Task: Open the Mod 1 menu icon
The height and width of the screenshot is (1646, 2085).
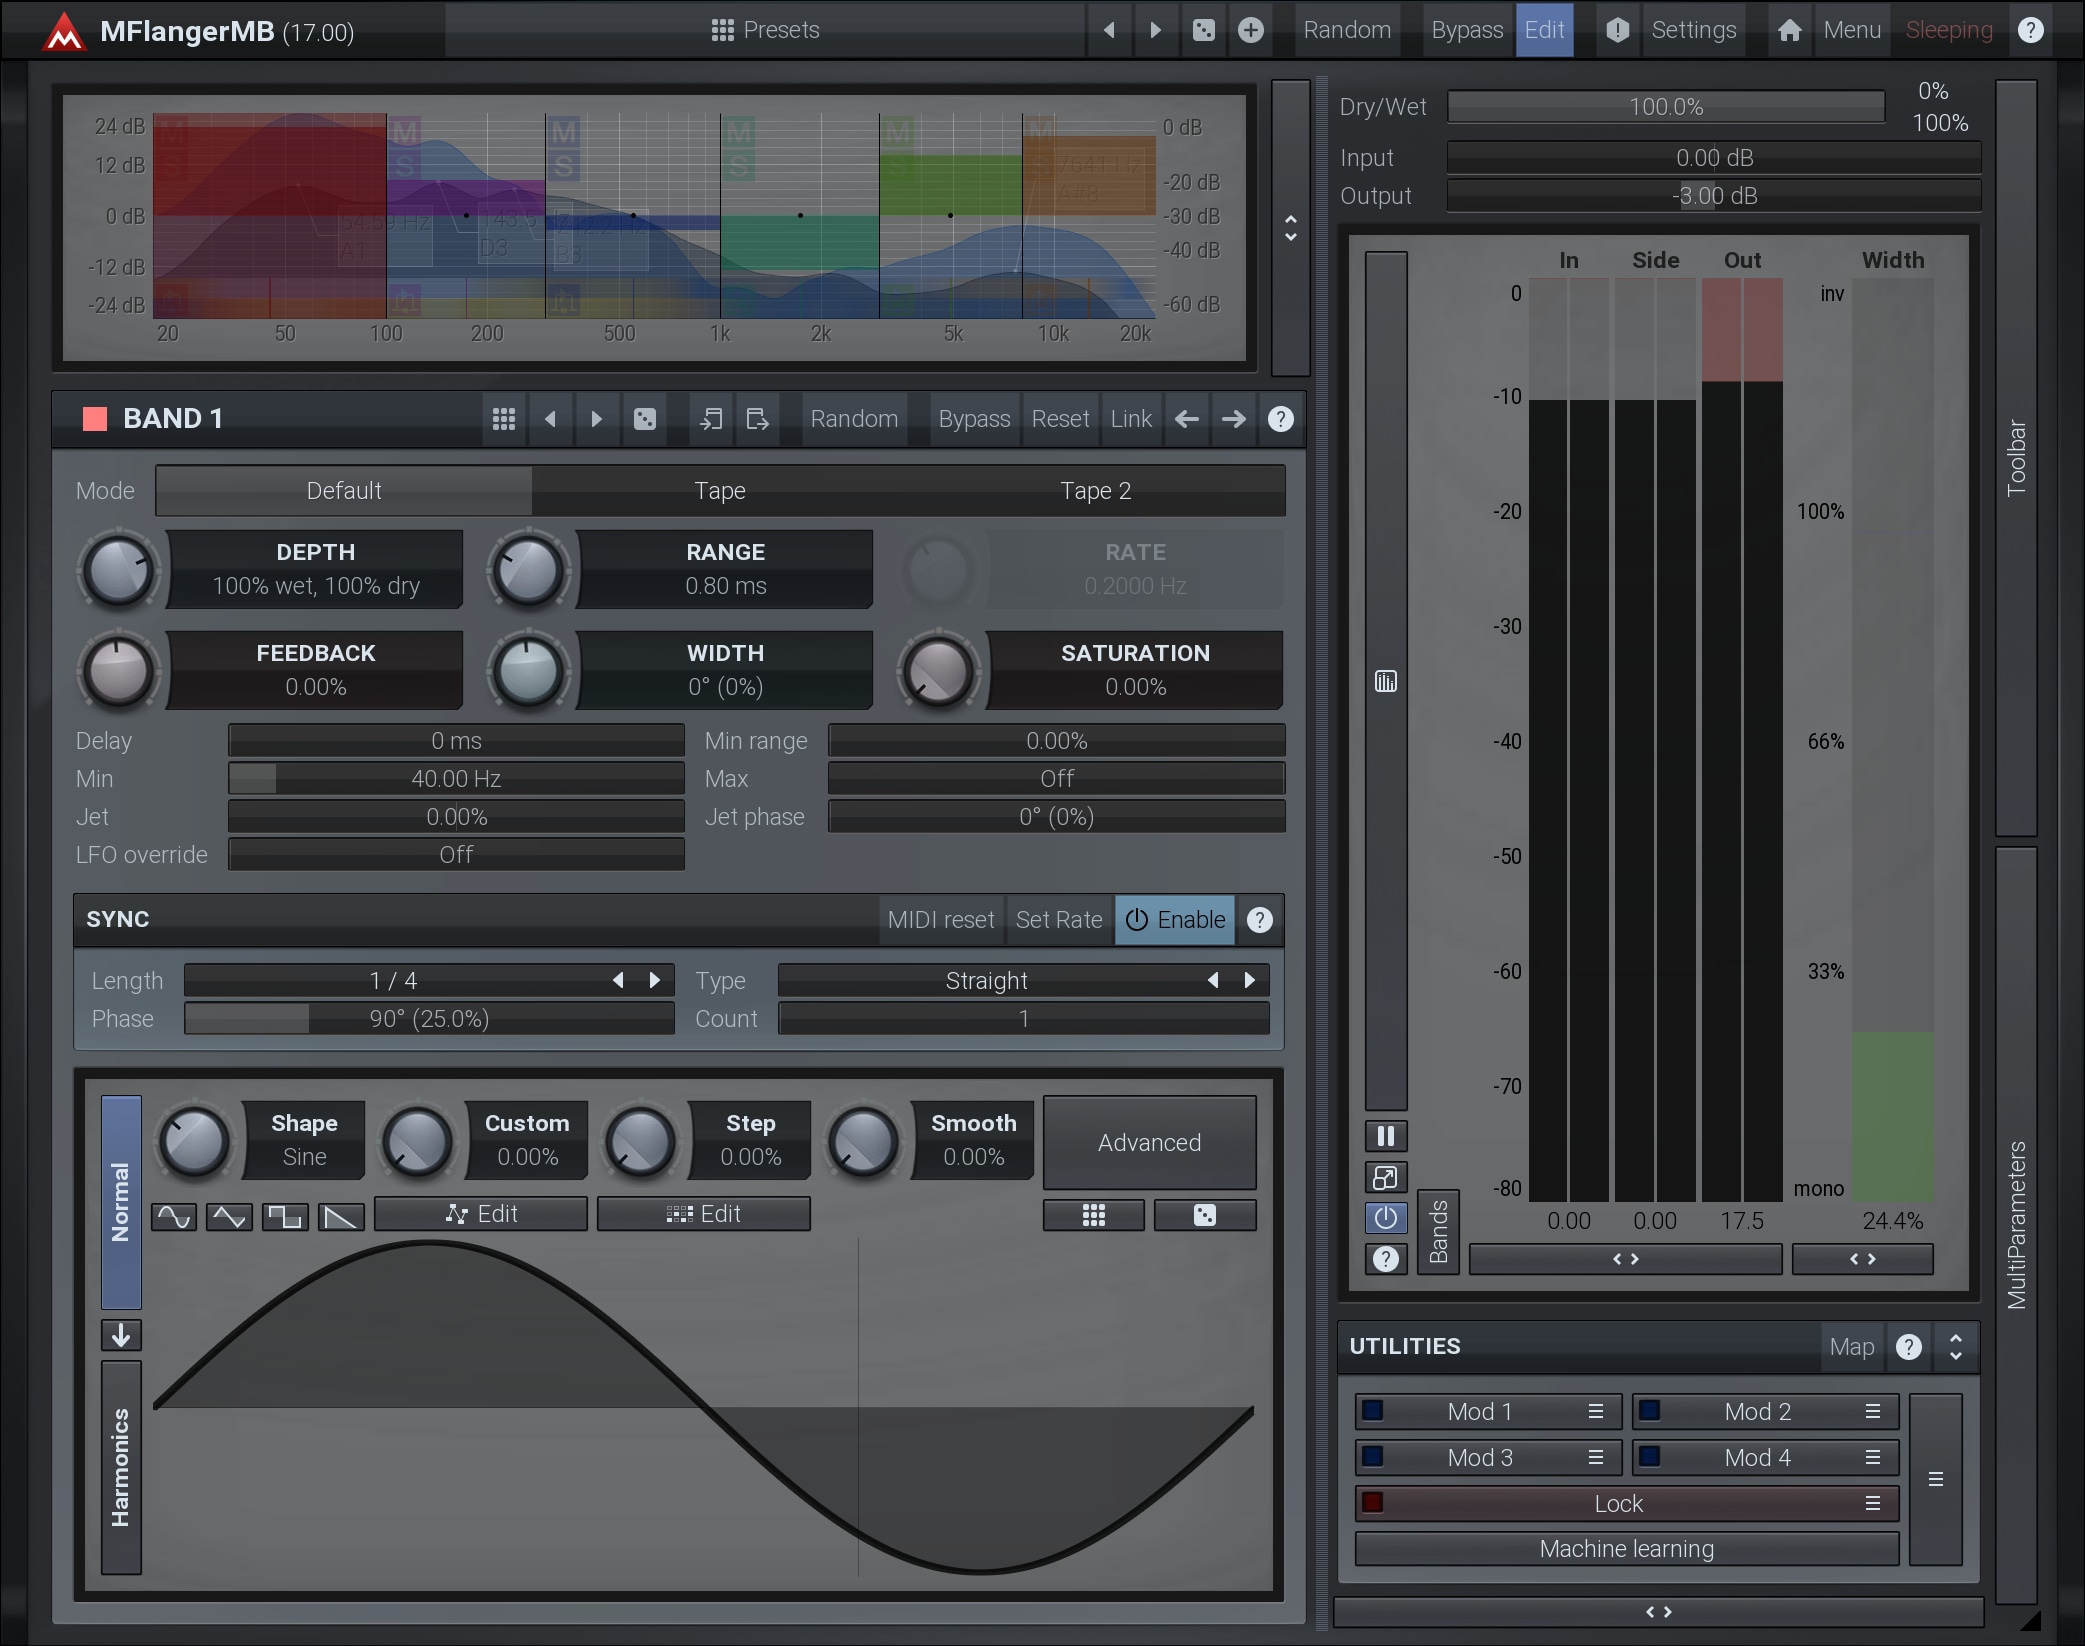Action: (1596, 1411)
